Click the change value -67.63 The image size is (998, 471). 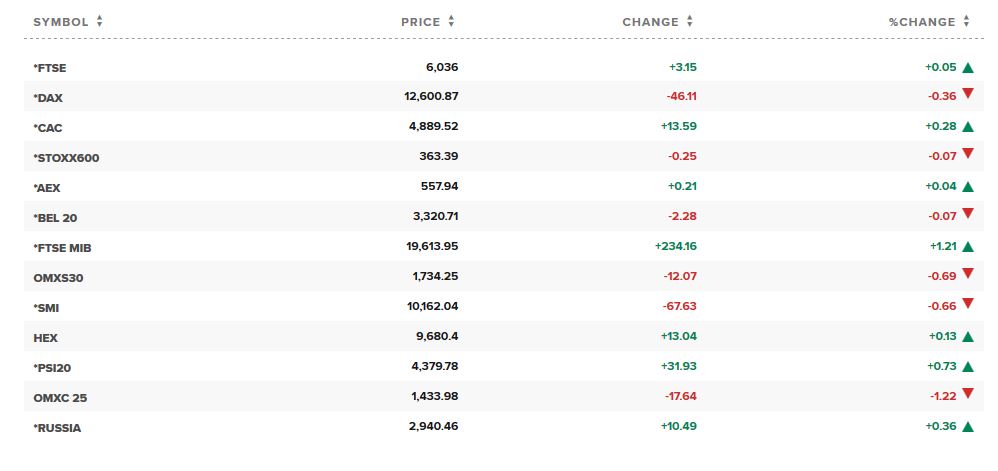(x=680, y=306)
